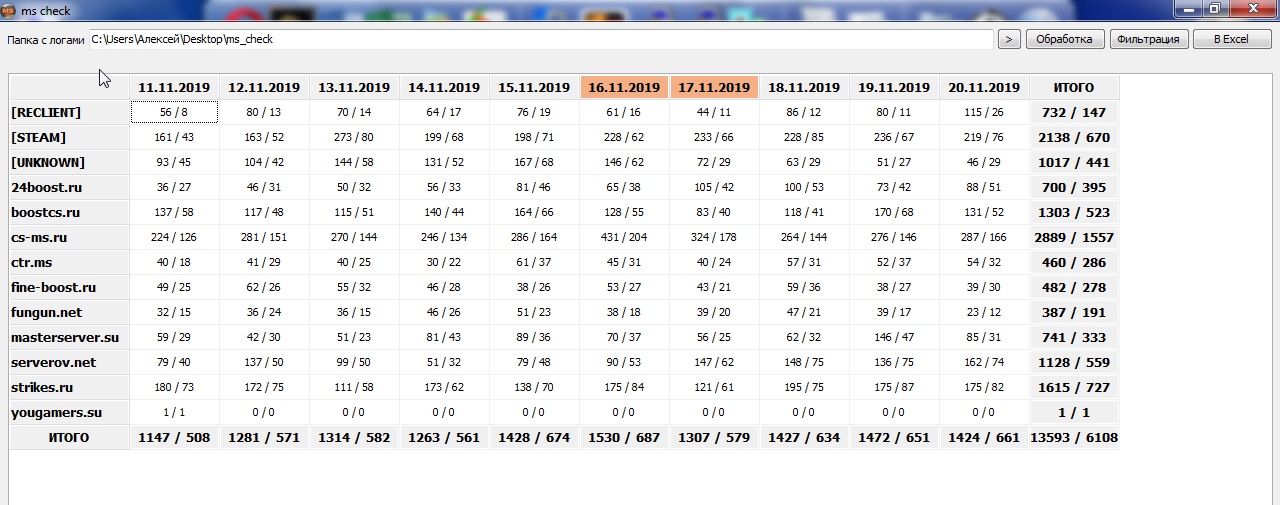The width and height of the screenshot is (1280, 505).
Task: Click cell 146 / 47 in masterserver.su row
Action: (x=894, y=337)
